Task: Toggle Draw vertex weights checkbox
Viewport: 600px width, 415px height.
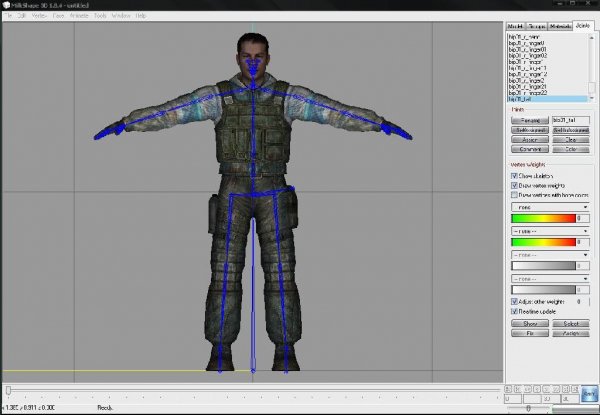Action: 514,186
